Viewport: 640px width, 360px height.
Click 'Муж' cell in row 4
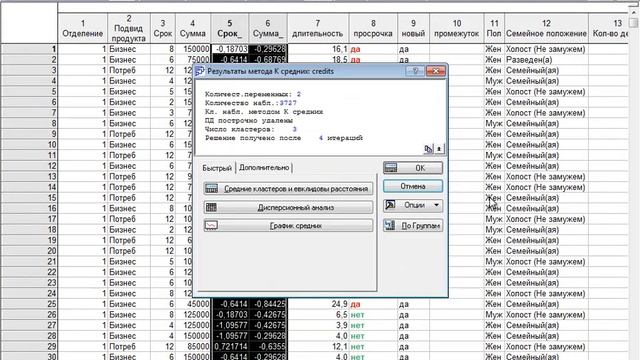coord(494,81)
